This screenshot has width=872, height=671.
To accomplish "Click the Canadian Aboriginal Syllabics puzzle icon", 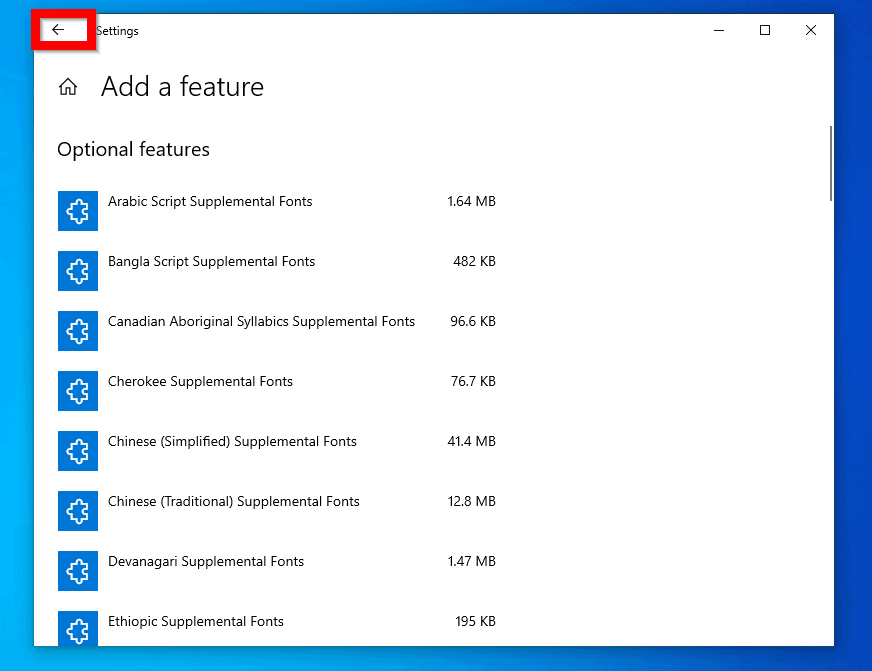I will tap(78, 331).
